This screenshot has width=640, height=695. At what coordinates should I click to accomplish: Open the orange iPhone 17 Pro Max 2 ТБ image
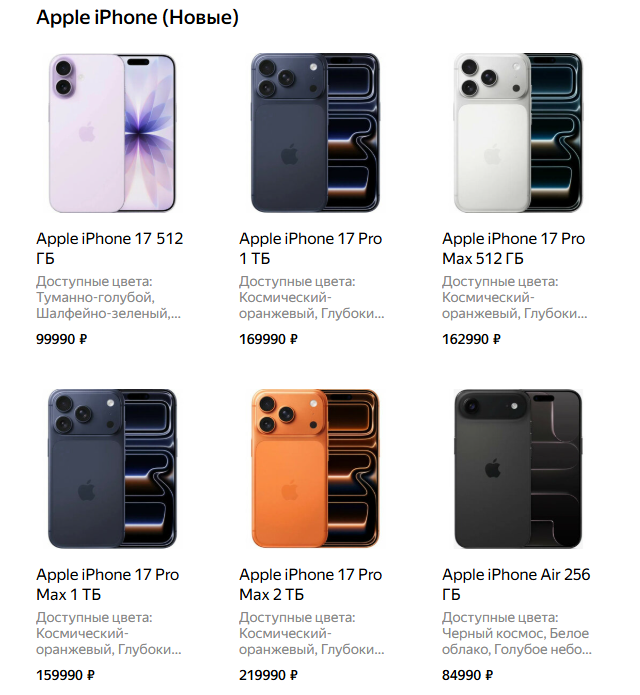(x=315, y=469)
